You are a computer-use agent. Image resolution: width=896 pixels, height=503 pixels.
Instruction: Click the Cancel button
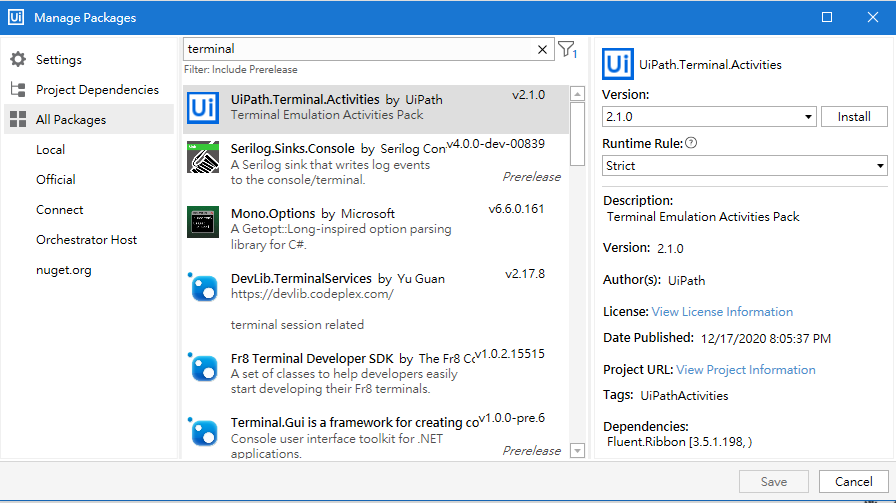click(854, 482)
